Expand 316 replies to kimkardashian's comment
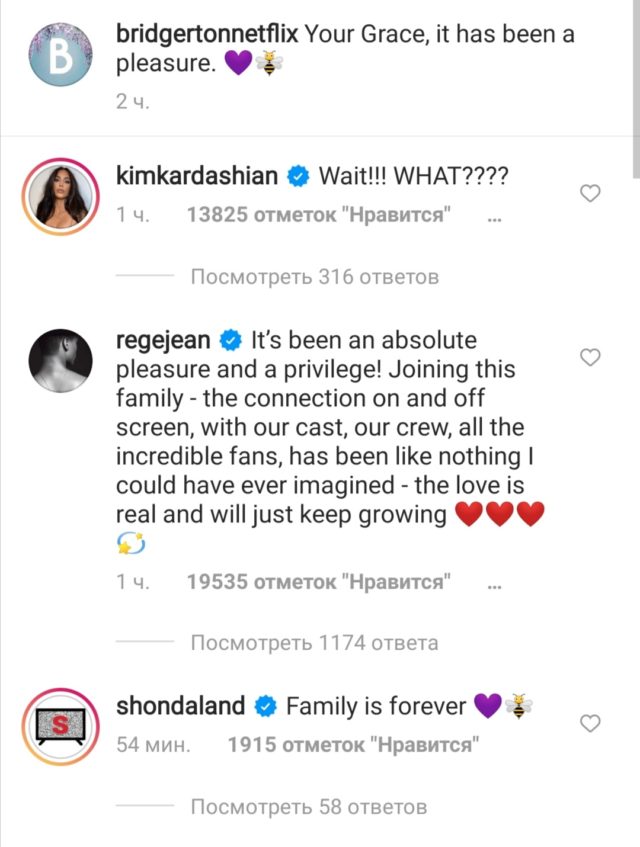 [314, 277]
